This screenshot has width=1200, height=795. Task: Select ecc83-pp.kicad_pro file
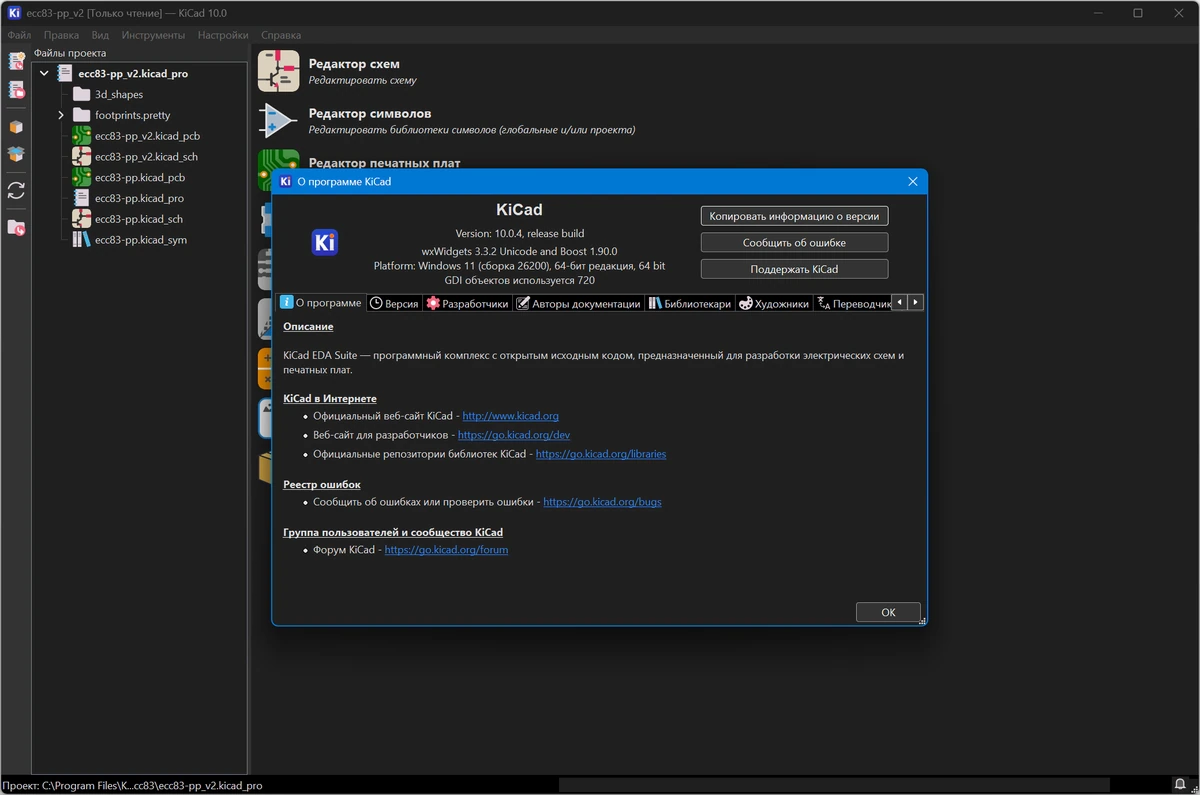point(140,199)
